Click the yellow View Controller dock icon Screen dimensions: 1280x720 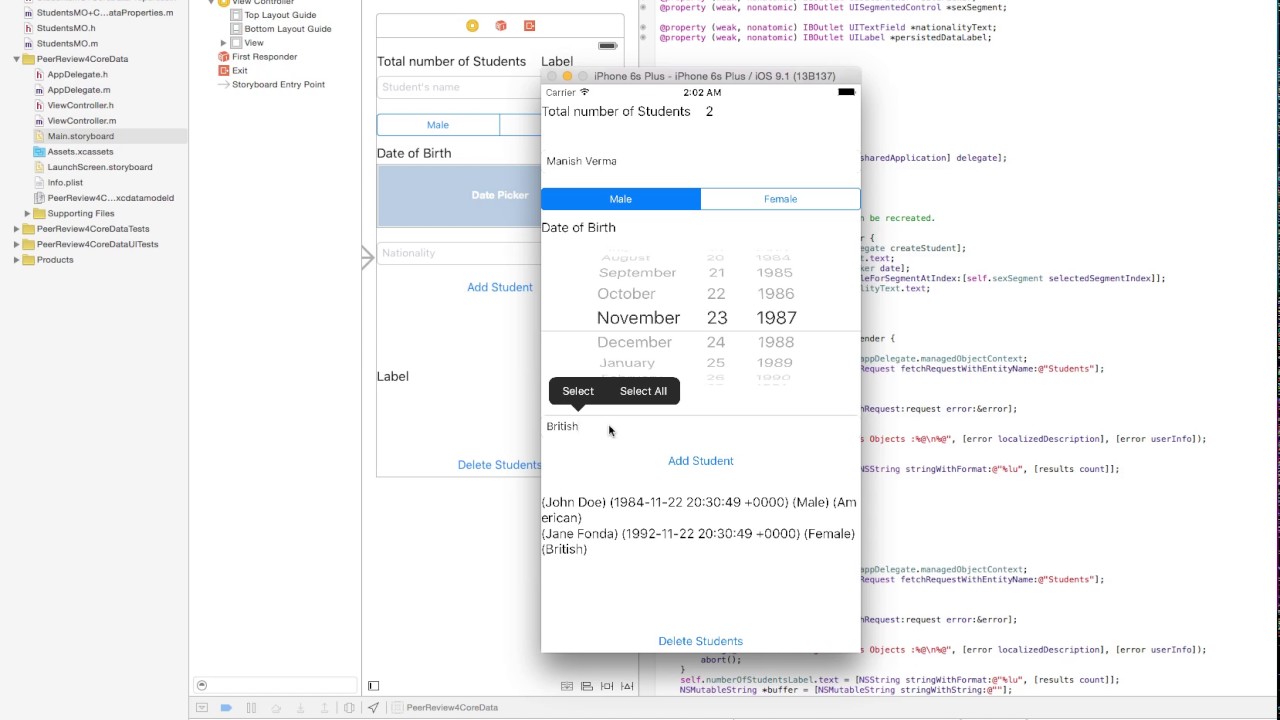(472, 26)
